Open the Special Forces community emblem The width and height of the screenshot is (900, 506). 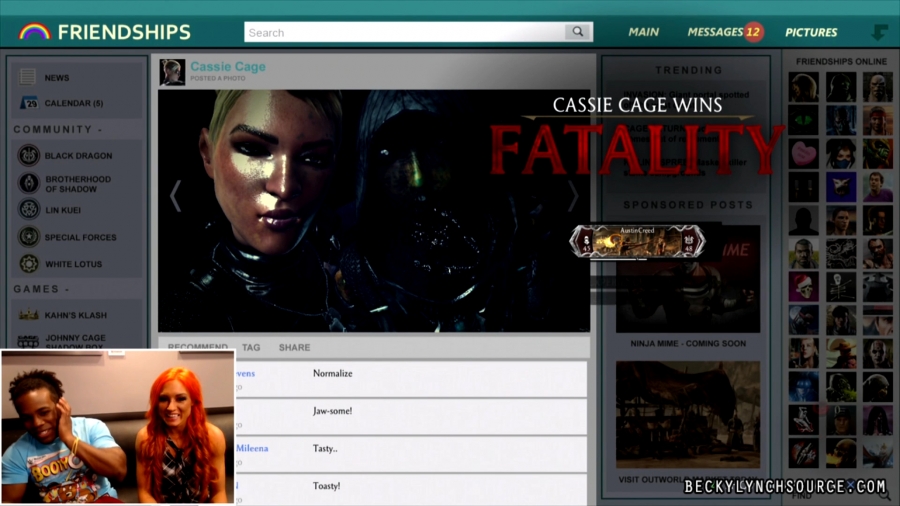(x=29, y=237)
